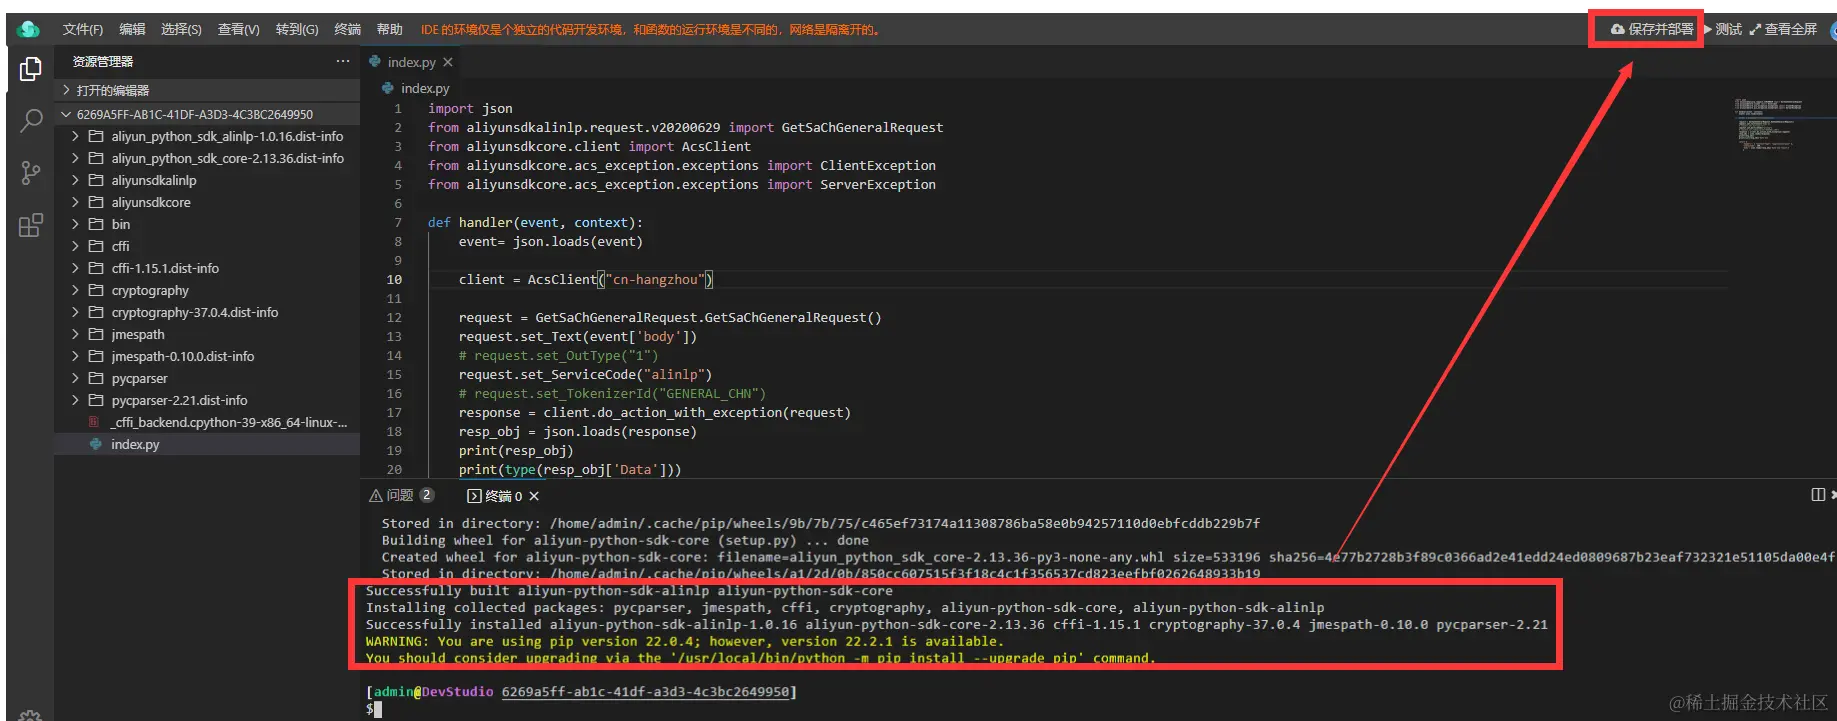Click the 资源管理器 panel title
The image size is (1837, 721).
pyautogui.click(x=102, y=62)
